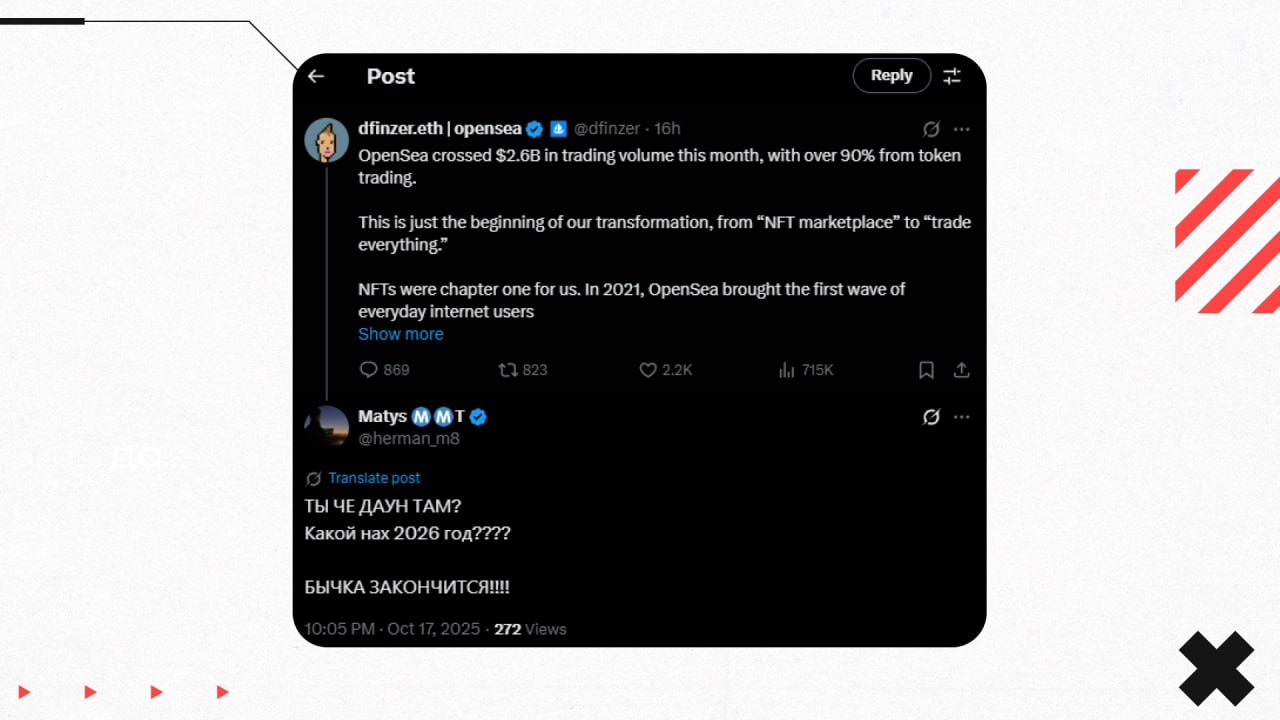Click the Reply button in header
1280x720 pixels.
click(891, 75)
